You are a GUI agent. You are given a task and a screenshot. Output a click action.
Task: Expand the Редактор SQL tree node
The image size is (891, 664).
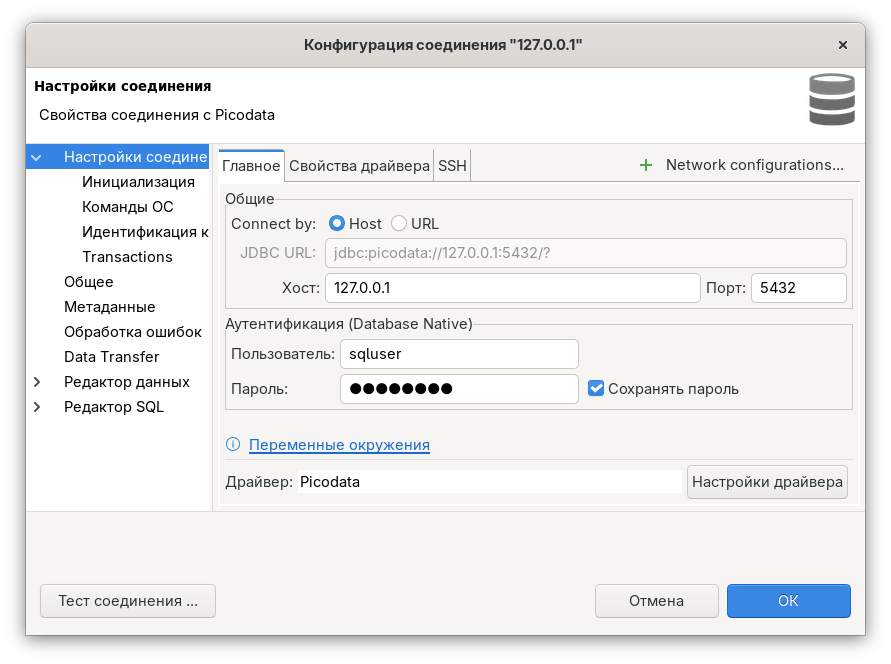pyautogui.click(x=37, y=407)
